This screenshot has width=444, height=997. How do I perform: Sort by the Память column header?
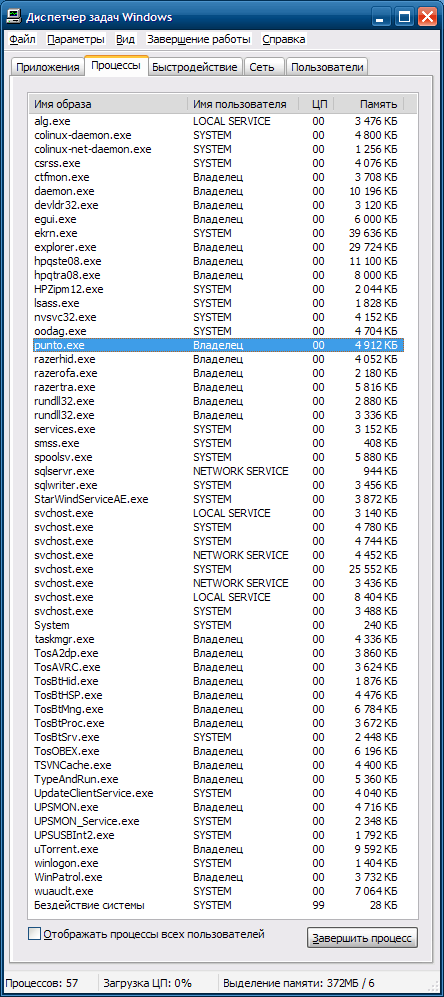pos(368,104)
